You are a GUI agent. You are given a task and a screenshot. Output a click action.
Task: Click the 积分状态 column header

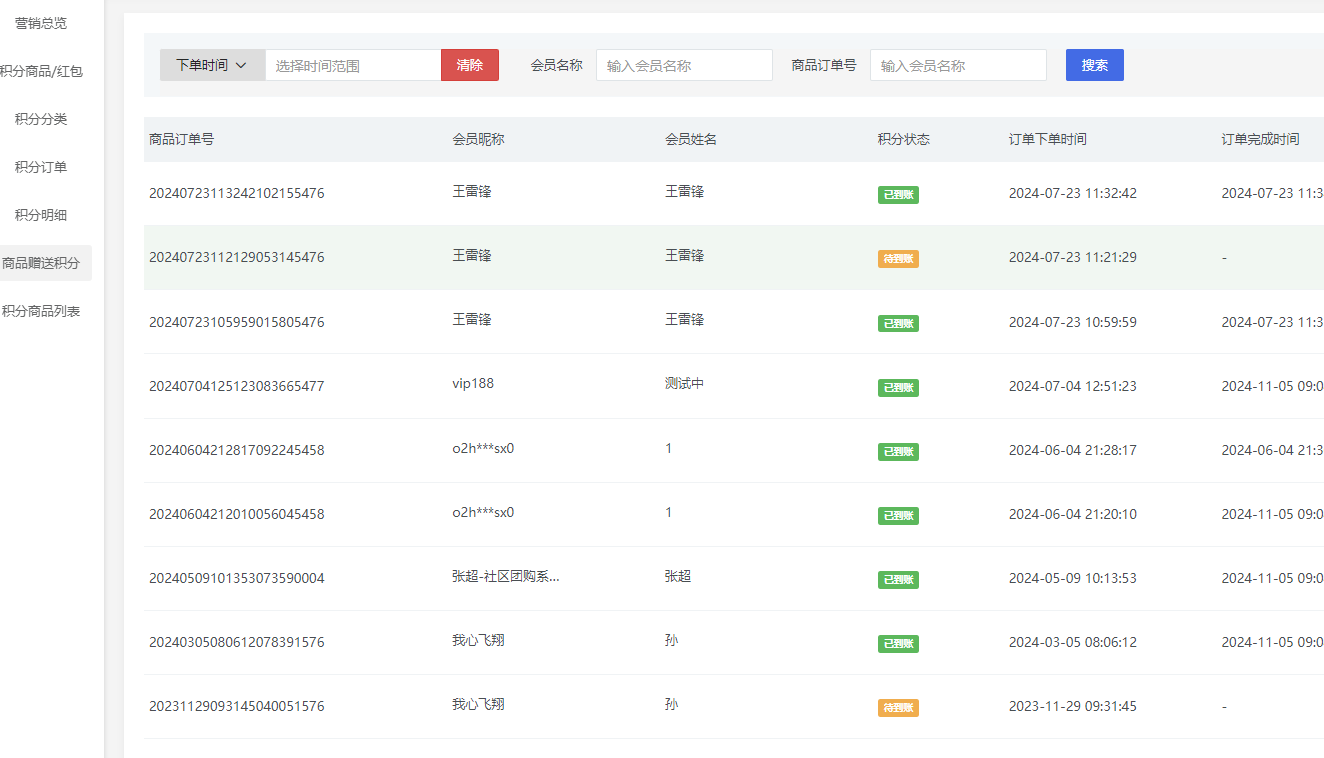[x=903, y=140]
